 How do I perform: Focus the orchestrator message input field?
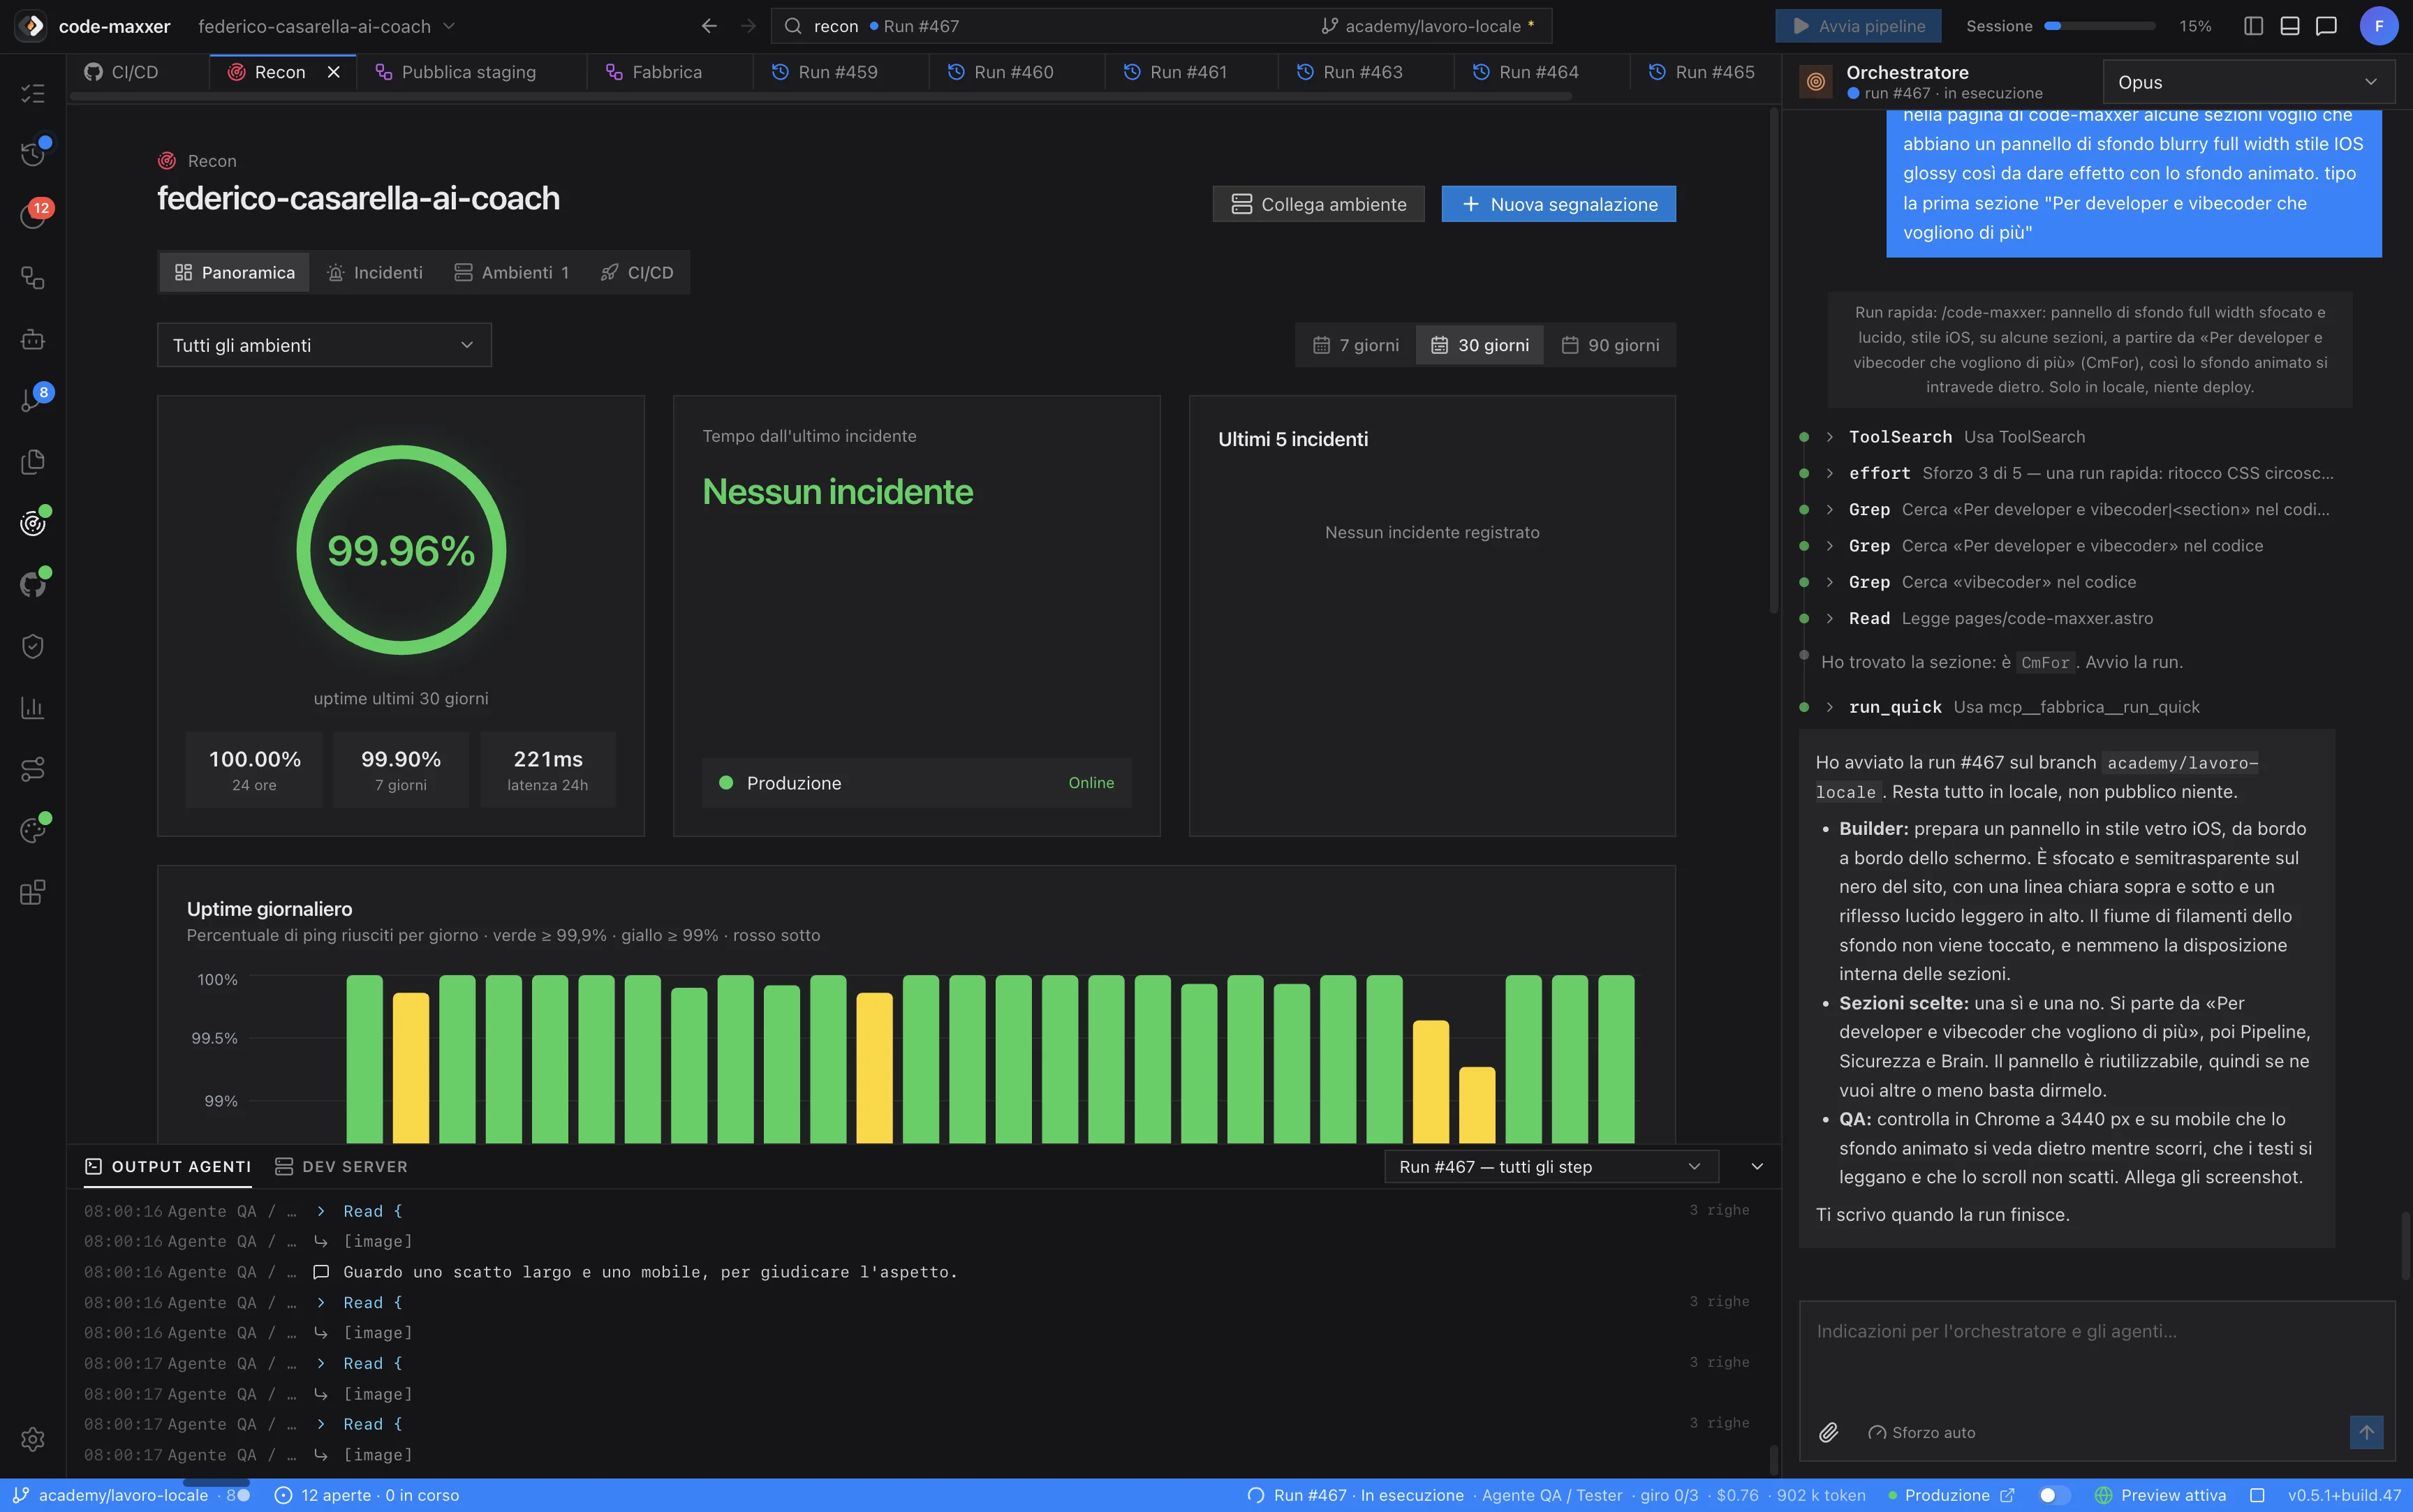pyautogui.click(x=2096, y=1355)
